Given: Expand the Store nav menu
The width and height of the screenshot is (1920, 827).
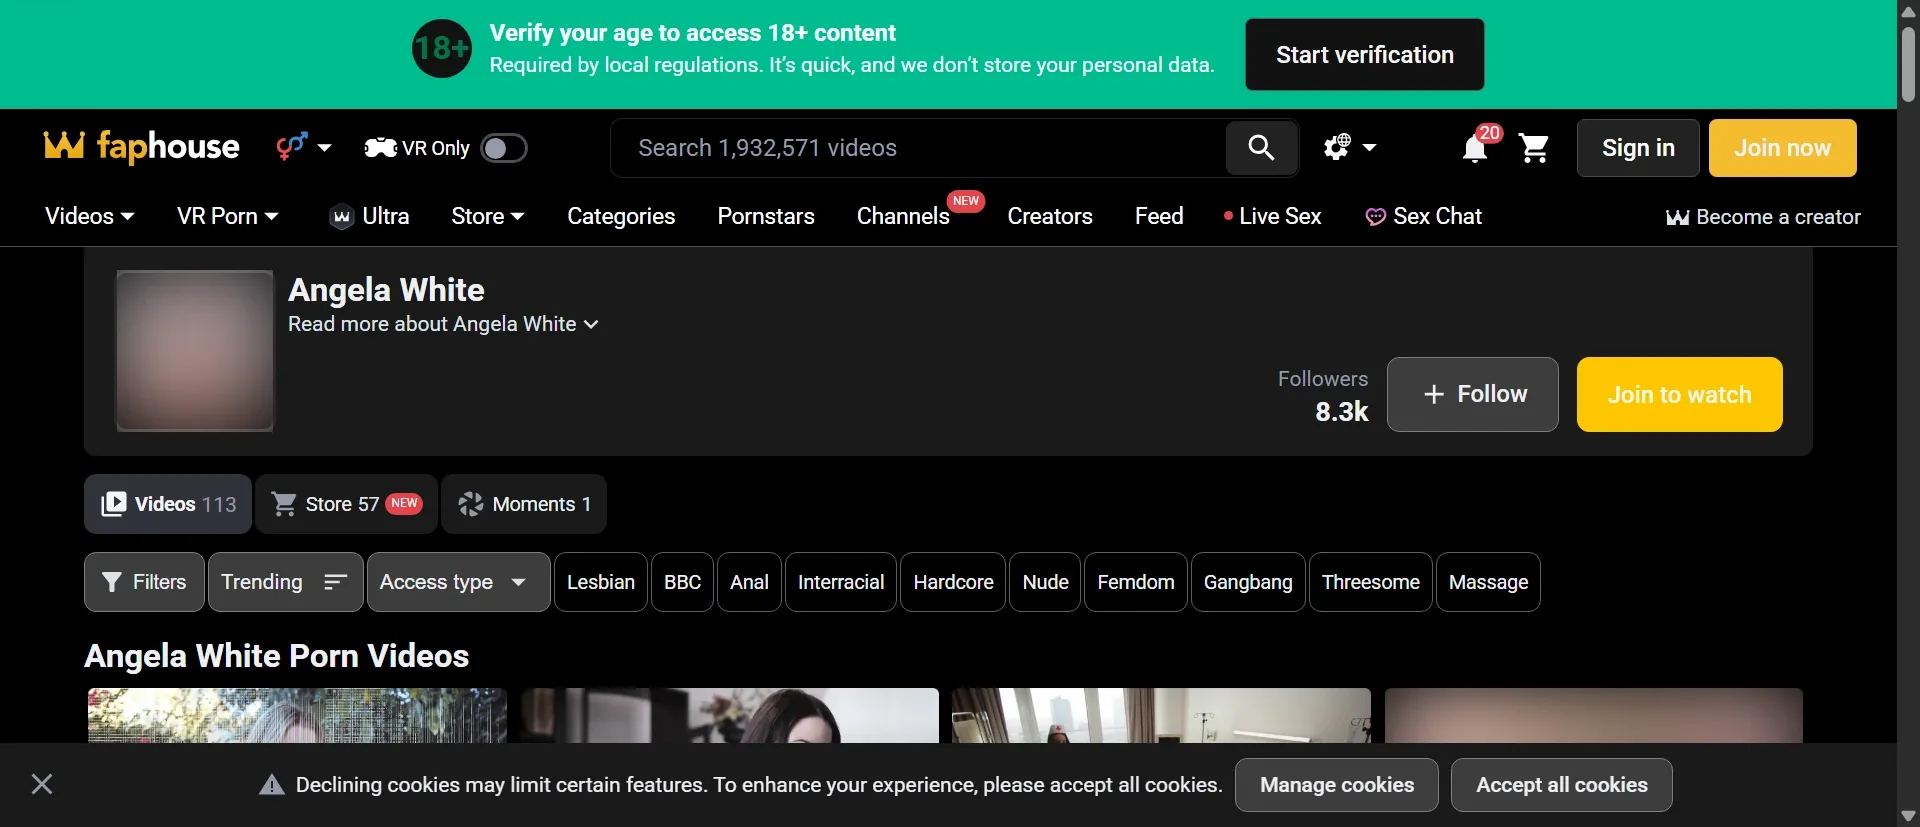Looking at the screenshot, I should tap(488, 216).
